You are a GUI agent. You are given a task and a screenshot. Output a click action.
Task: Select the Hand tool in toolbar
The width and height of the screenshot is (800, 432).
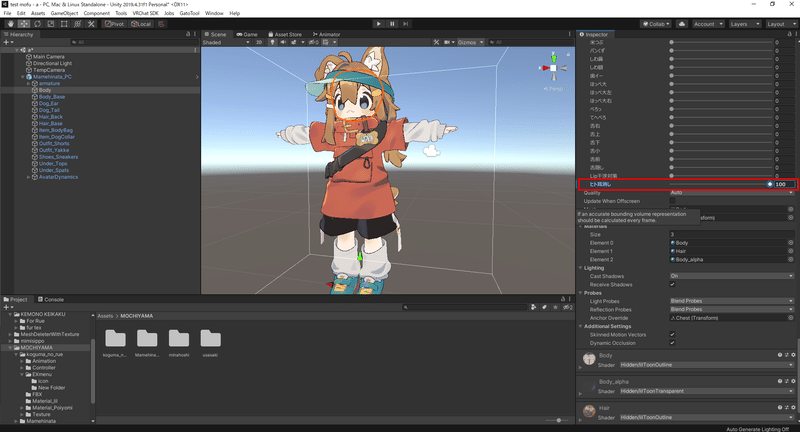point(11,24)
